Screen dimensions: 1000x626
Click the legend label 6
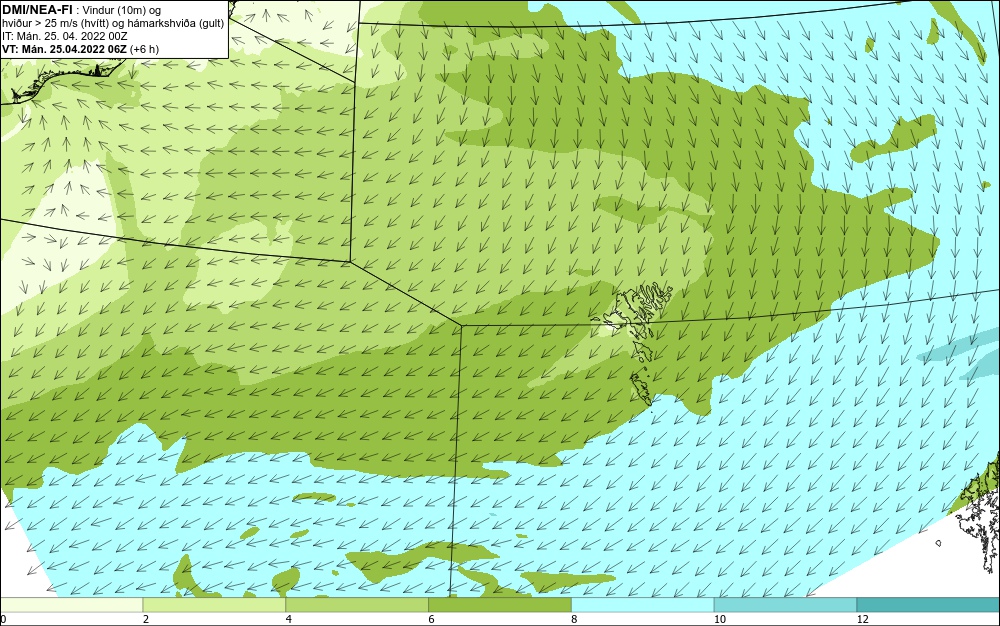[x=432, y=619]
